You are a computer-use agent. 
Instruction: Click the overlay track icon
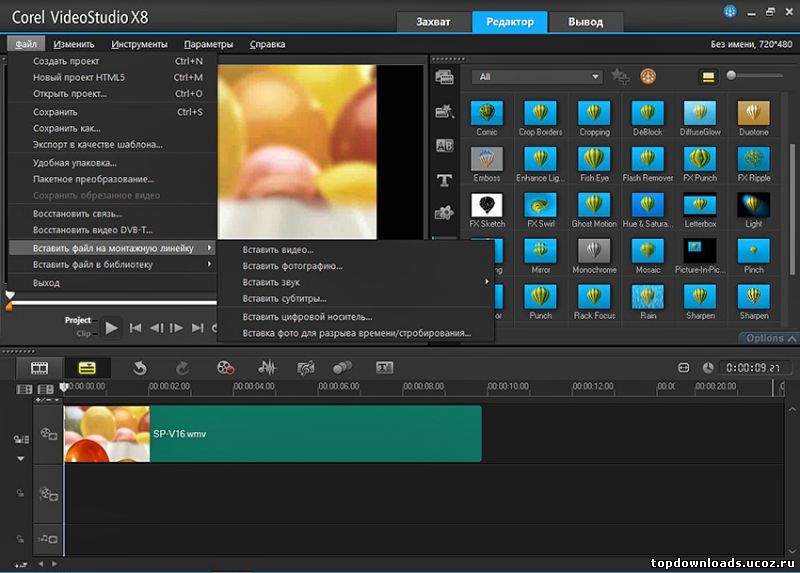click(48, 493)
